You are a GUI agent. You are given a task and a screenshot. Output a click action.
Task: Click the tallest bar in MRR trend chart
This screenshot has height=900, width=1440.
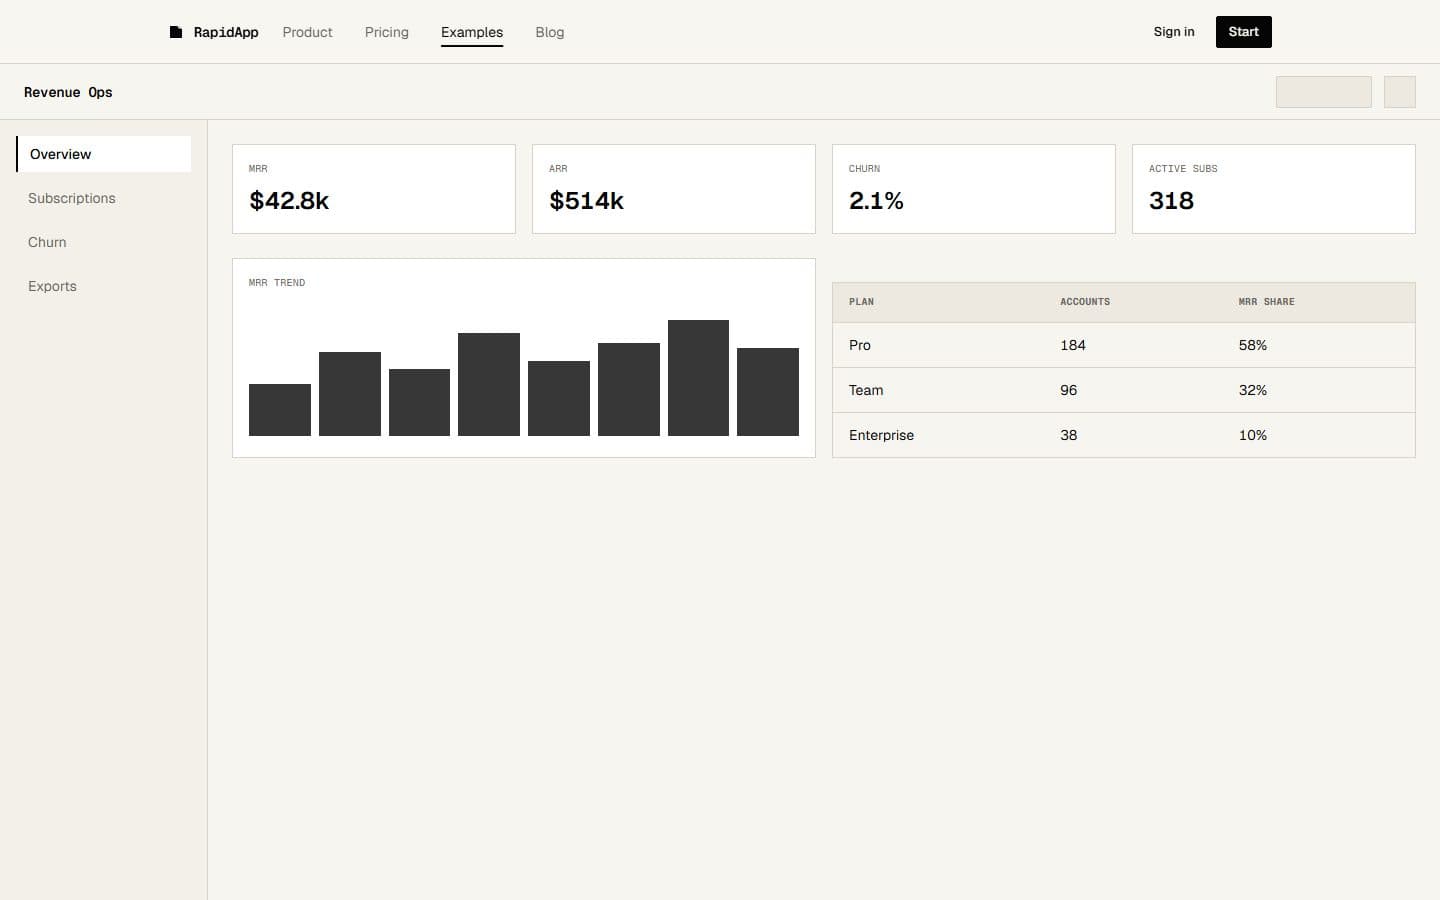coord(698,378)
